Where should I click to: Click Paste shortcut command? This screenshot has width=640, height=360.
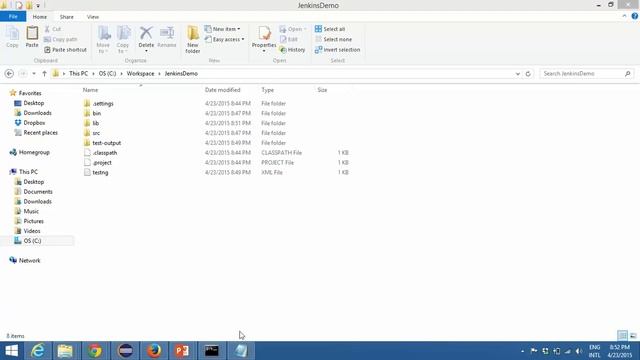65,49
